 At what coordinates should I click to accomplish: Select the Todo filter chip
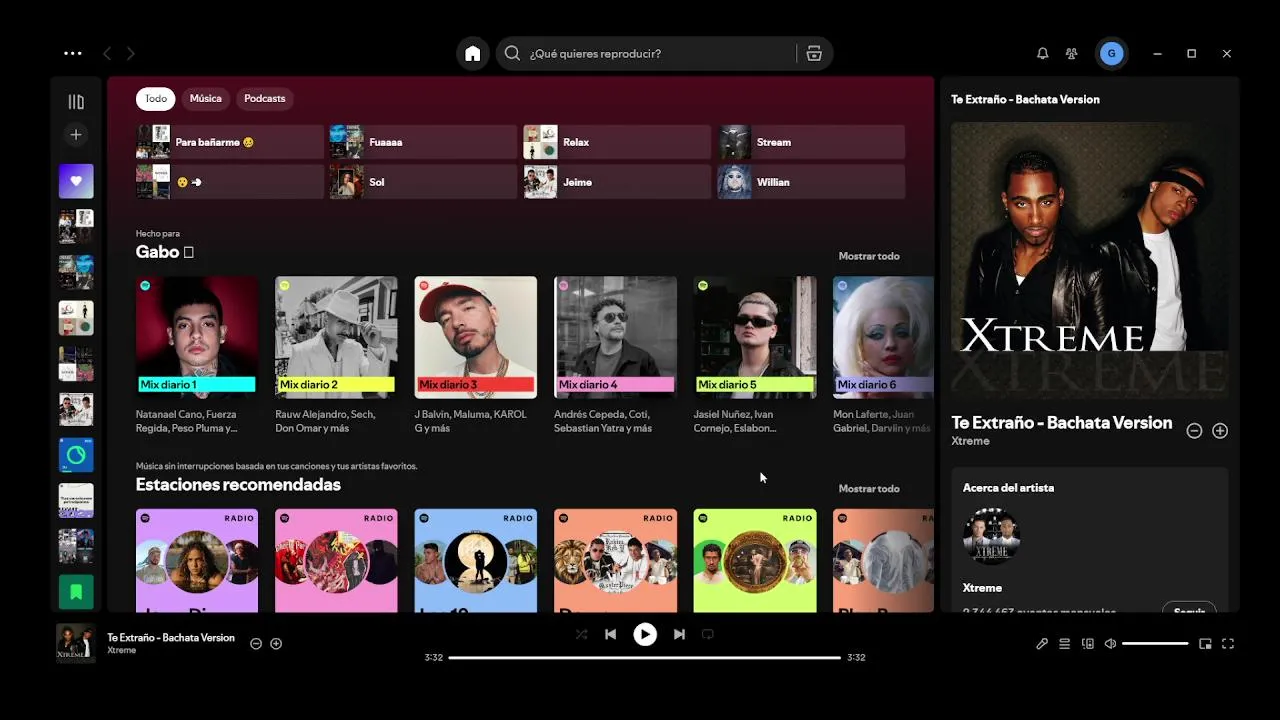pos(156,99)
